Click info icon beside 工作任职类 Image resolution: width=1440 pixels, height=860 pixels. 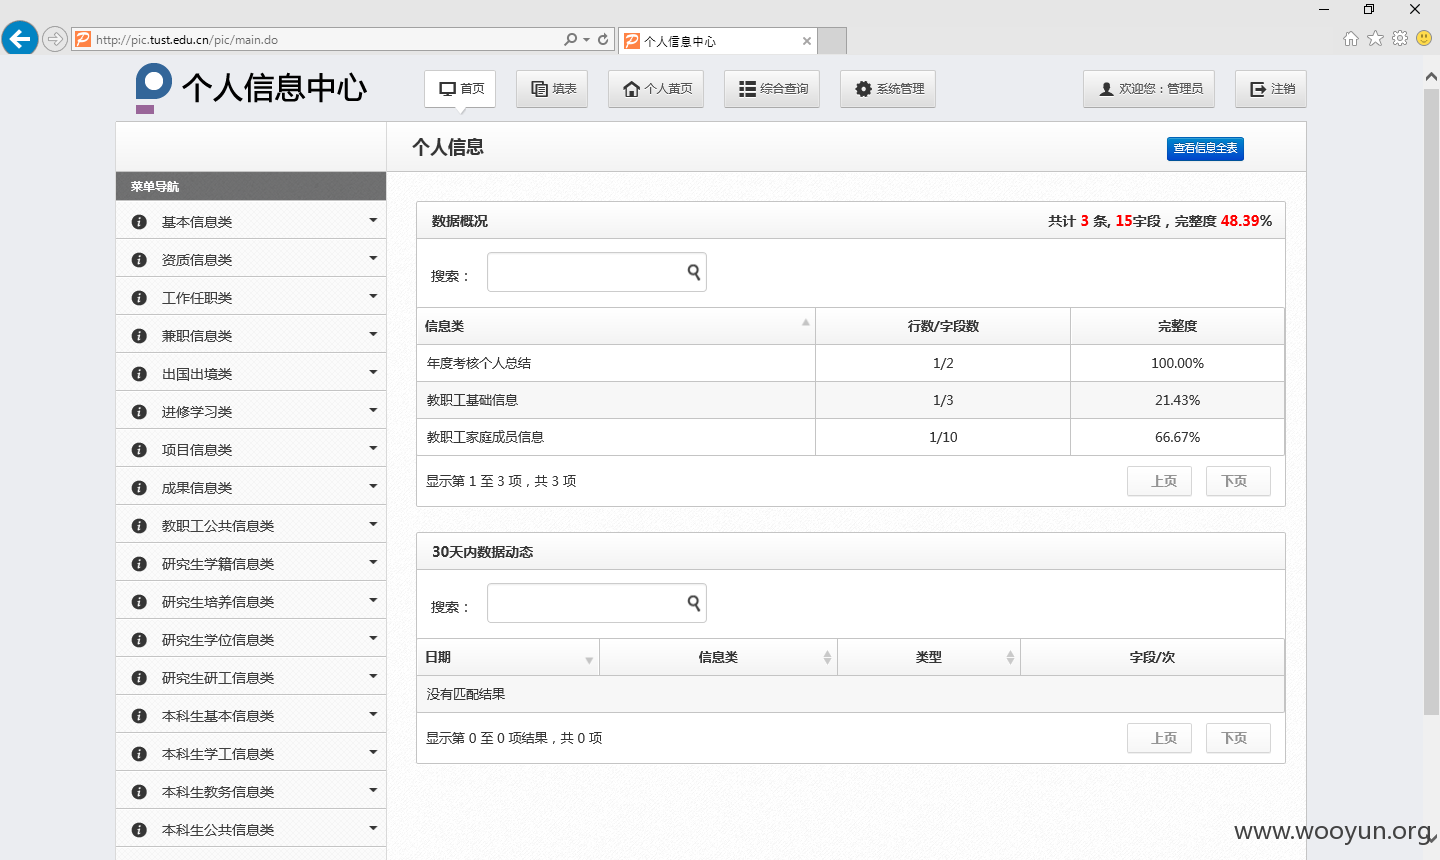coord(139,298)
